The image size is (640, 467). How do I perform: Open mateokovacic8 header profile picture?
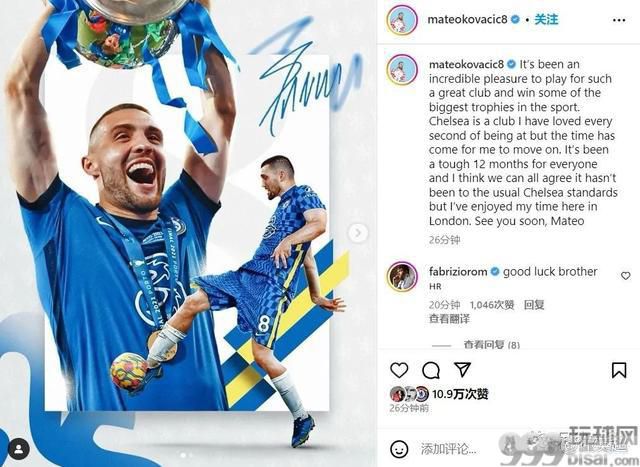click(402, 20)
